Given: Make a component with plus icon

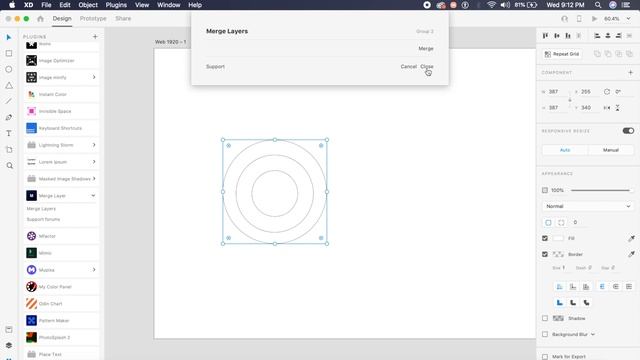Looking at the screenshot, I should pos(631,73).
